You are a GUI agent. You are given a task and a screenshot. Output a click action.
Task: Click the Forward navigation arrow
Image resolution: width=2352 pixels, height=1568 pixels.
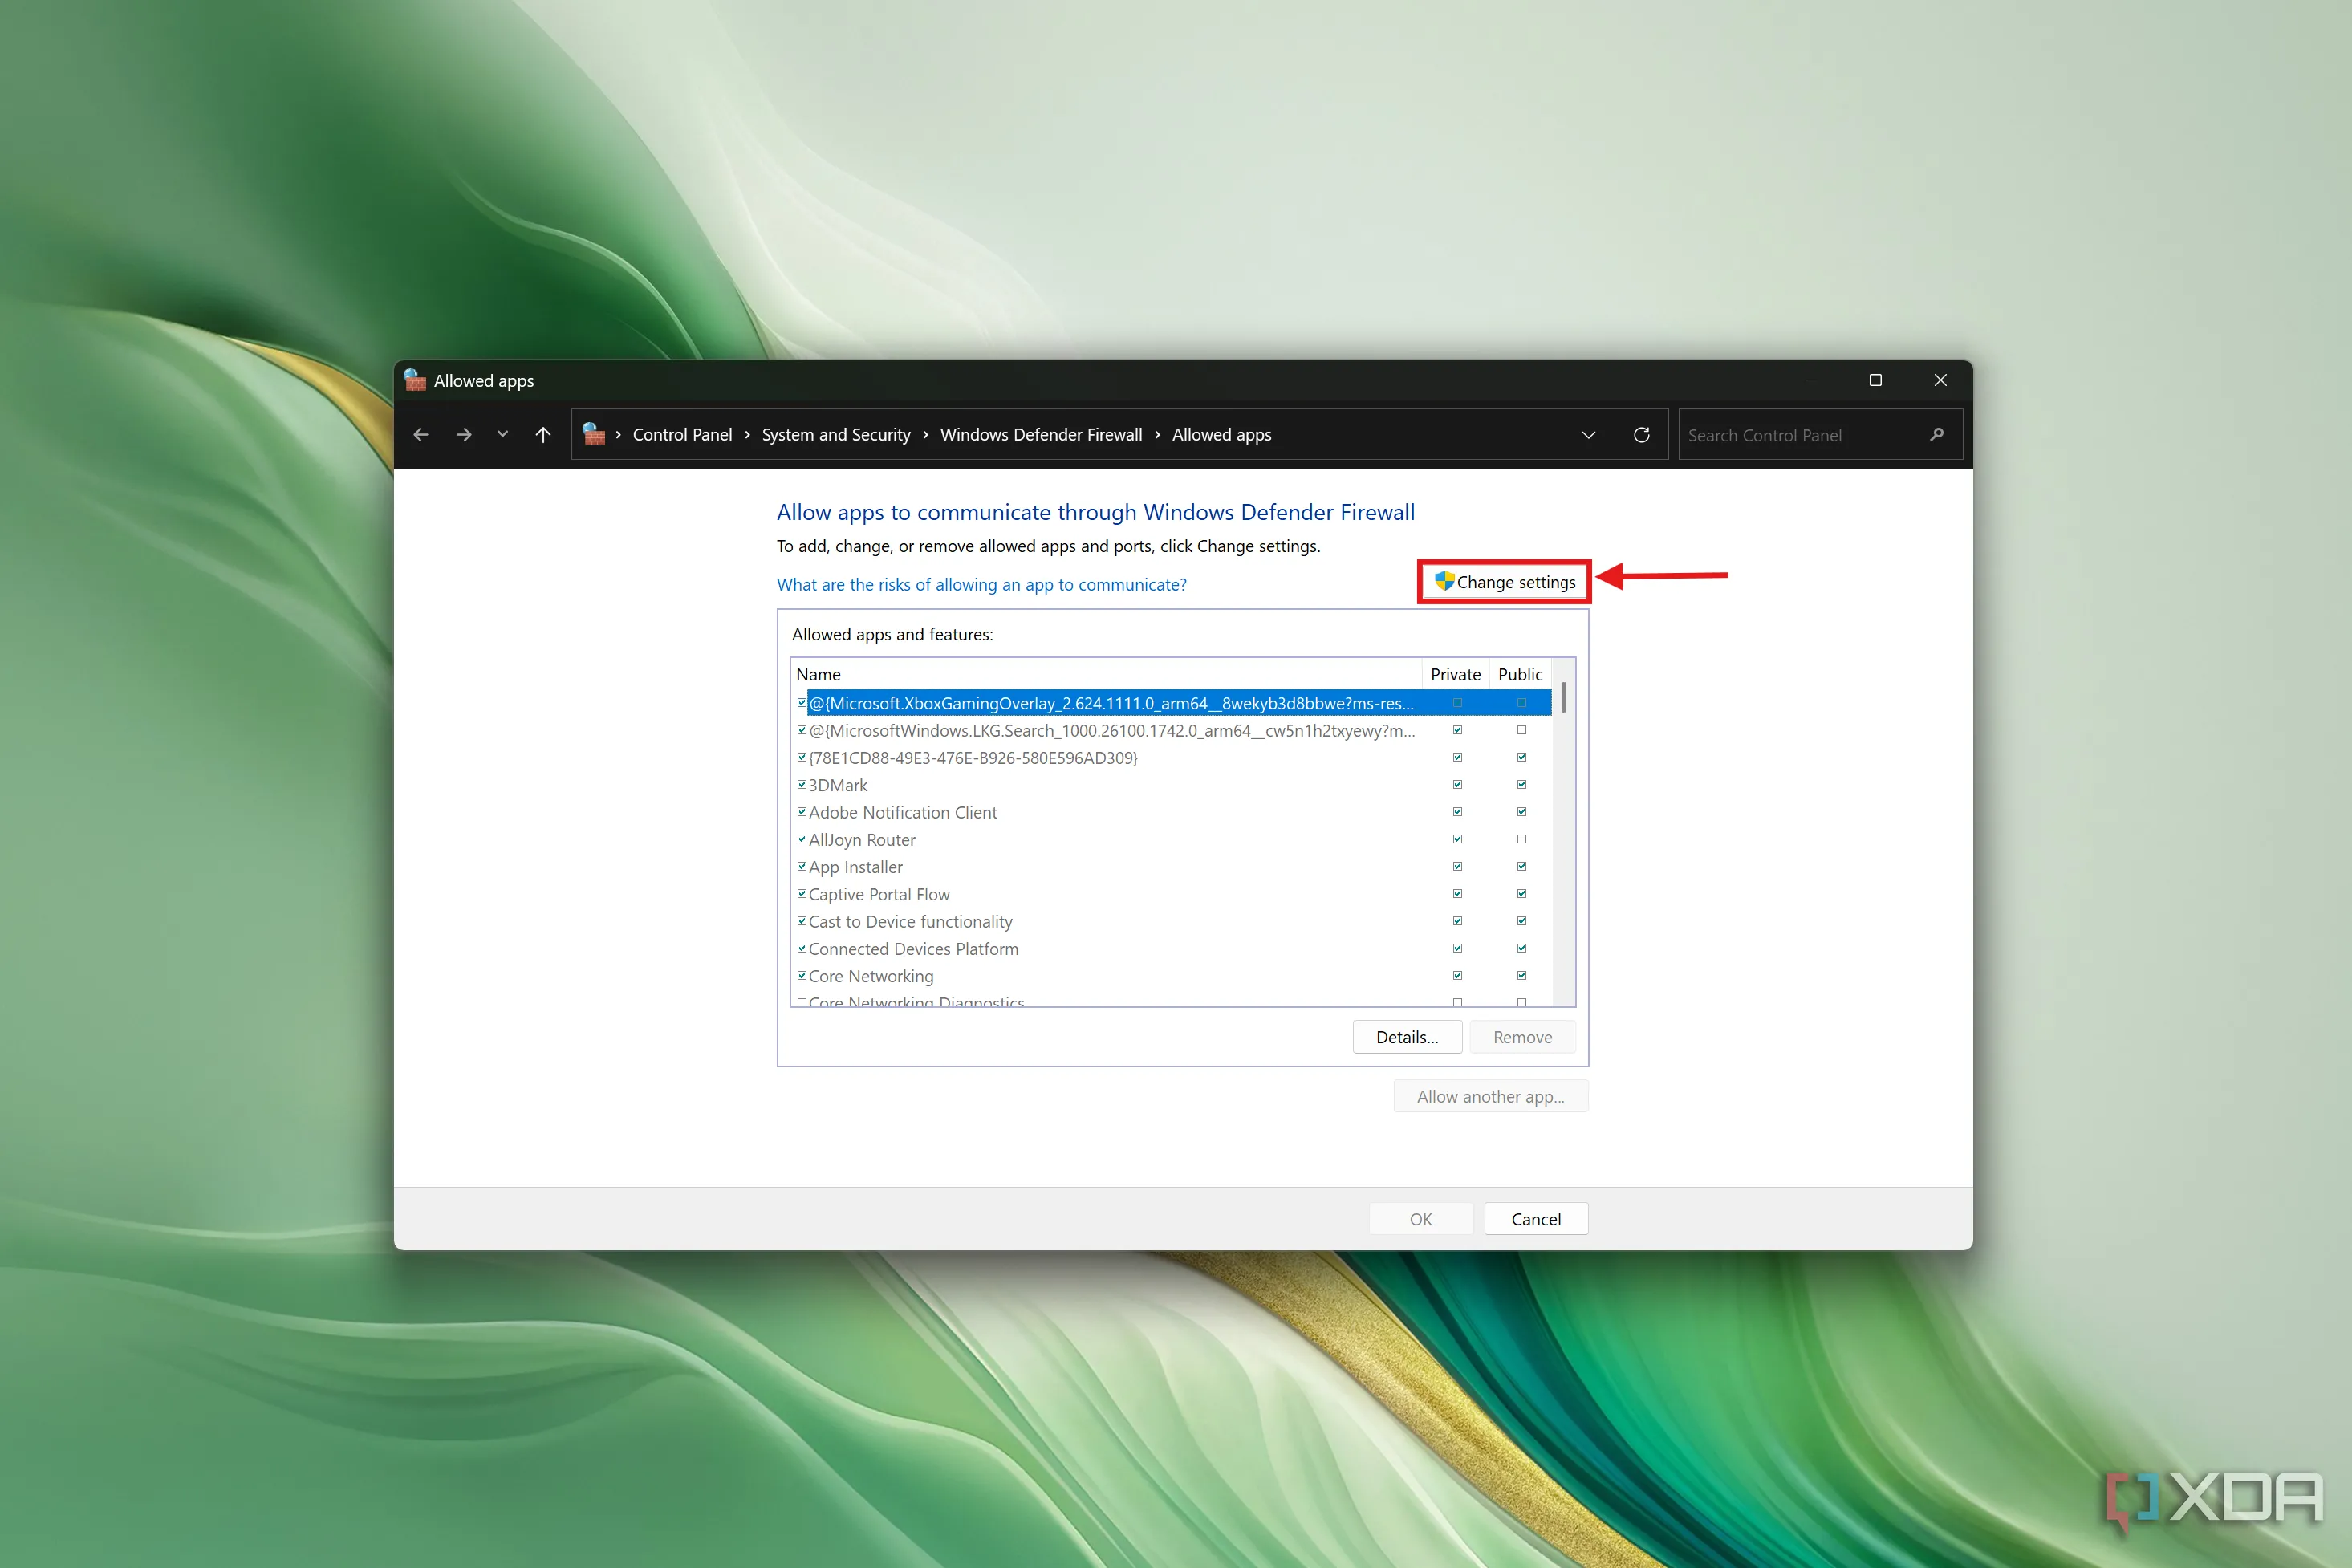pos(464,435)
